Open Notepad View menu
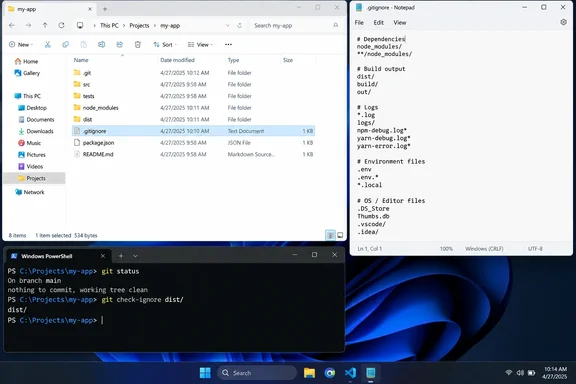This screenshot has width=576, height=384. (x=400, y=22)
